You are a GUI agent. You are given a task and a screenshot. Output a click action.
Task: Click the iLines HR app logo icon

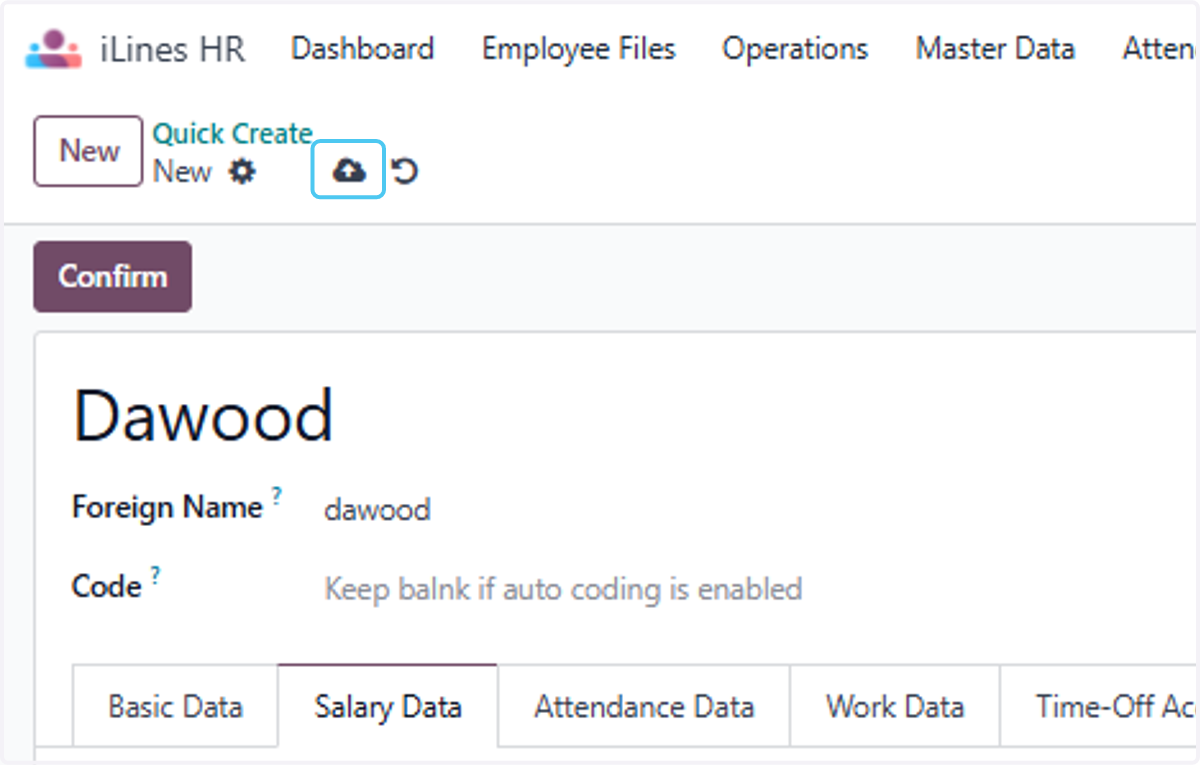tap(54, 49)
